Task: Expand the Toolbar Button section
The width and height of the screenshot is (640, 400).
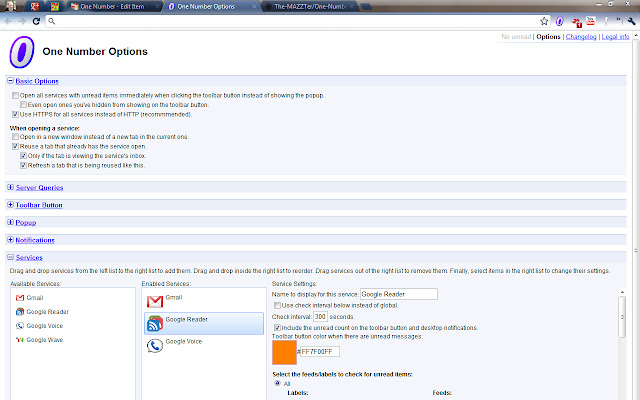Action: point(11,205)
